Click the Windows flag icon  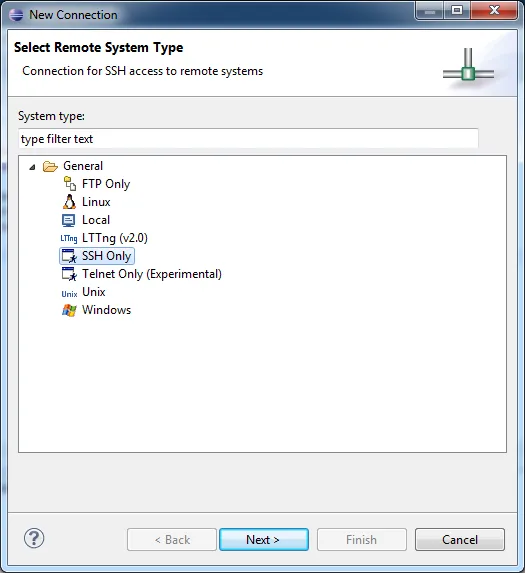[69, 310]
